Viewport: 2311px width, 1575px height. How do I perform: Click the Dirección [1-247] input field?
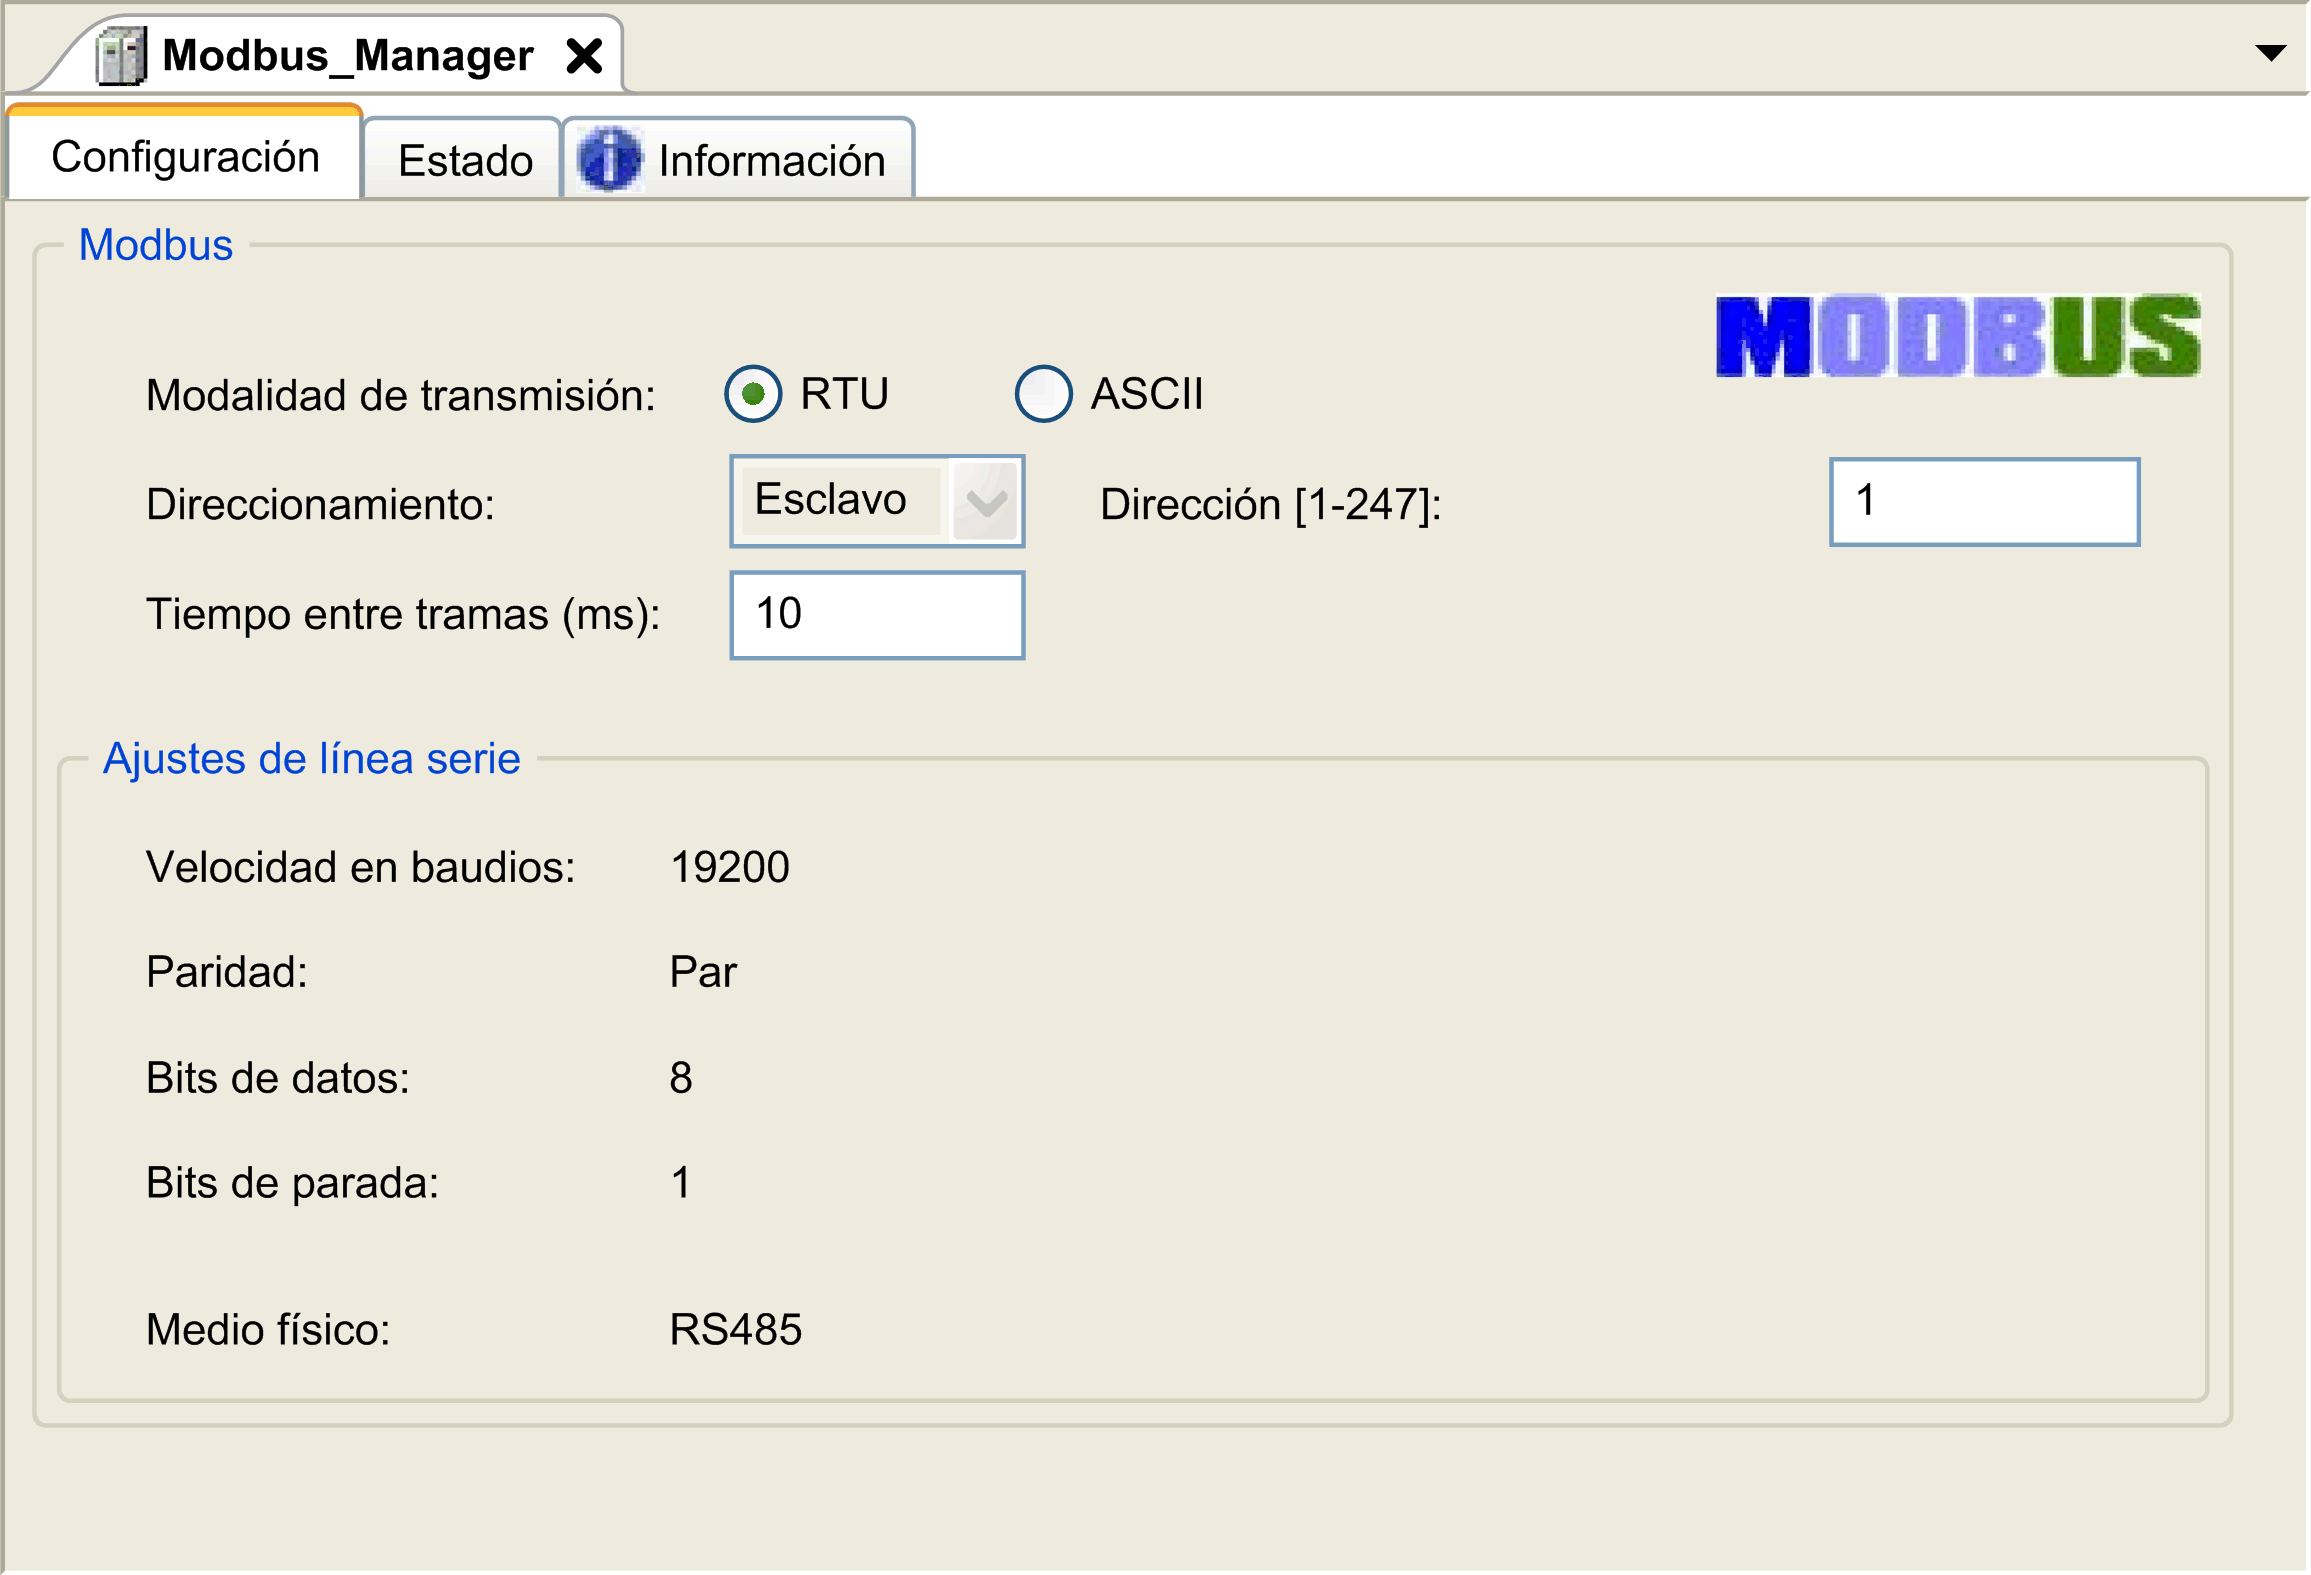[1984, 501]
